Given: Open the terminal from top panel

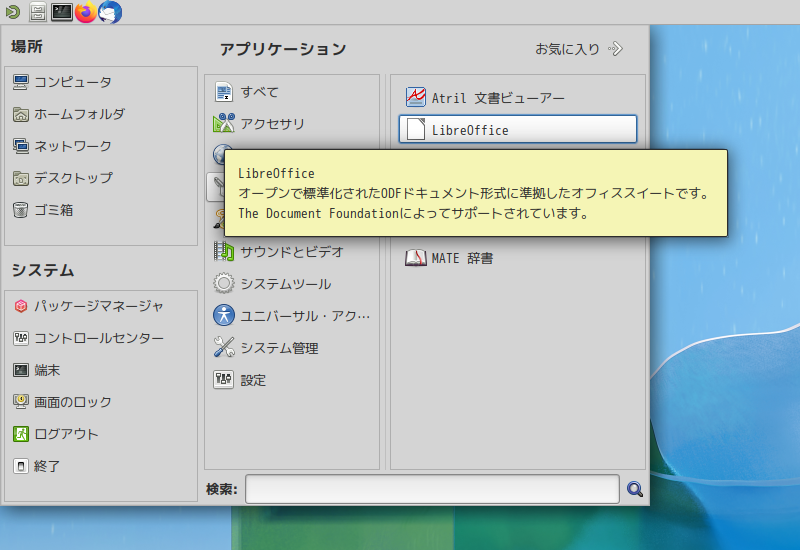Looking at the screenshot, I should [62, 12].
